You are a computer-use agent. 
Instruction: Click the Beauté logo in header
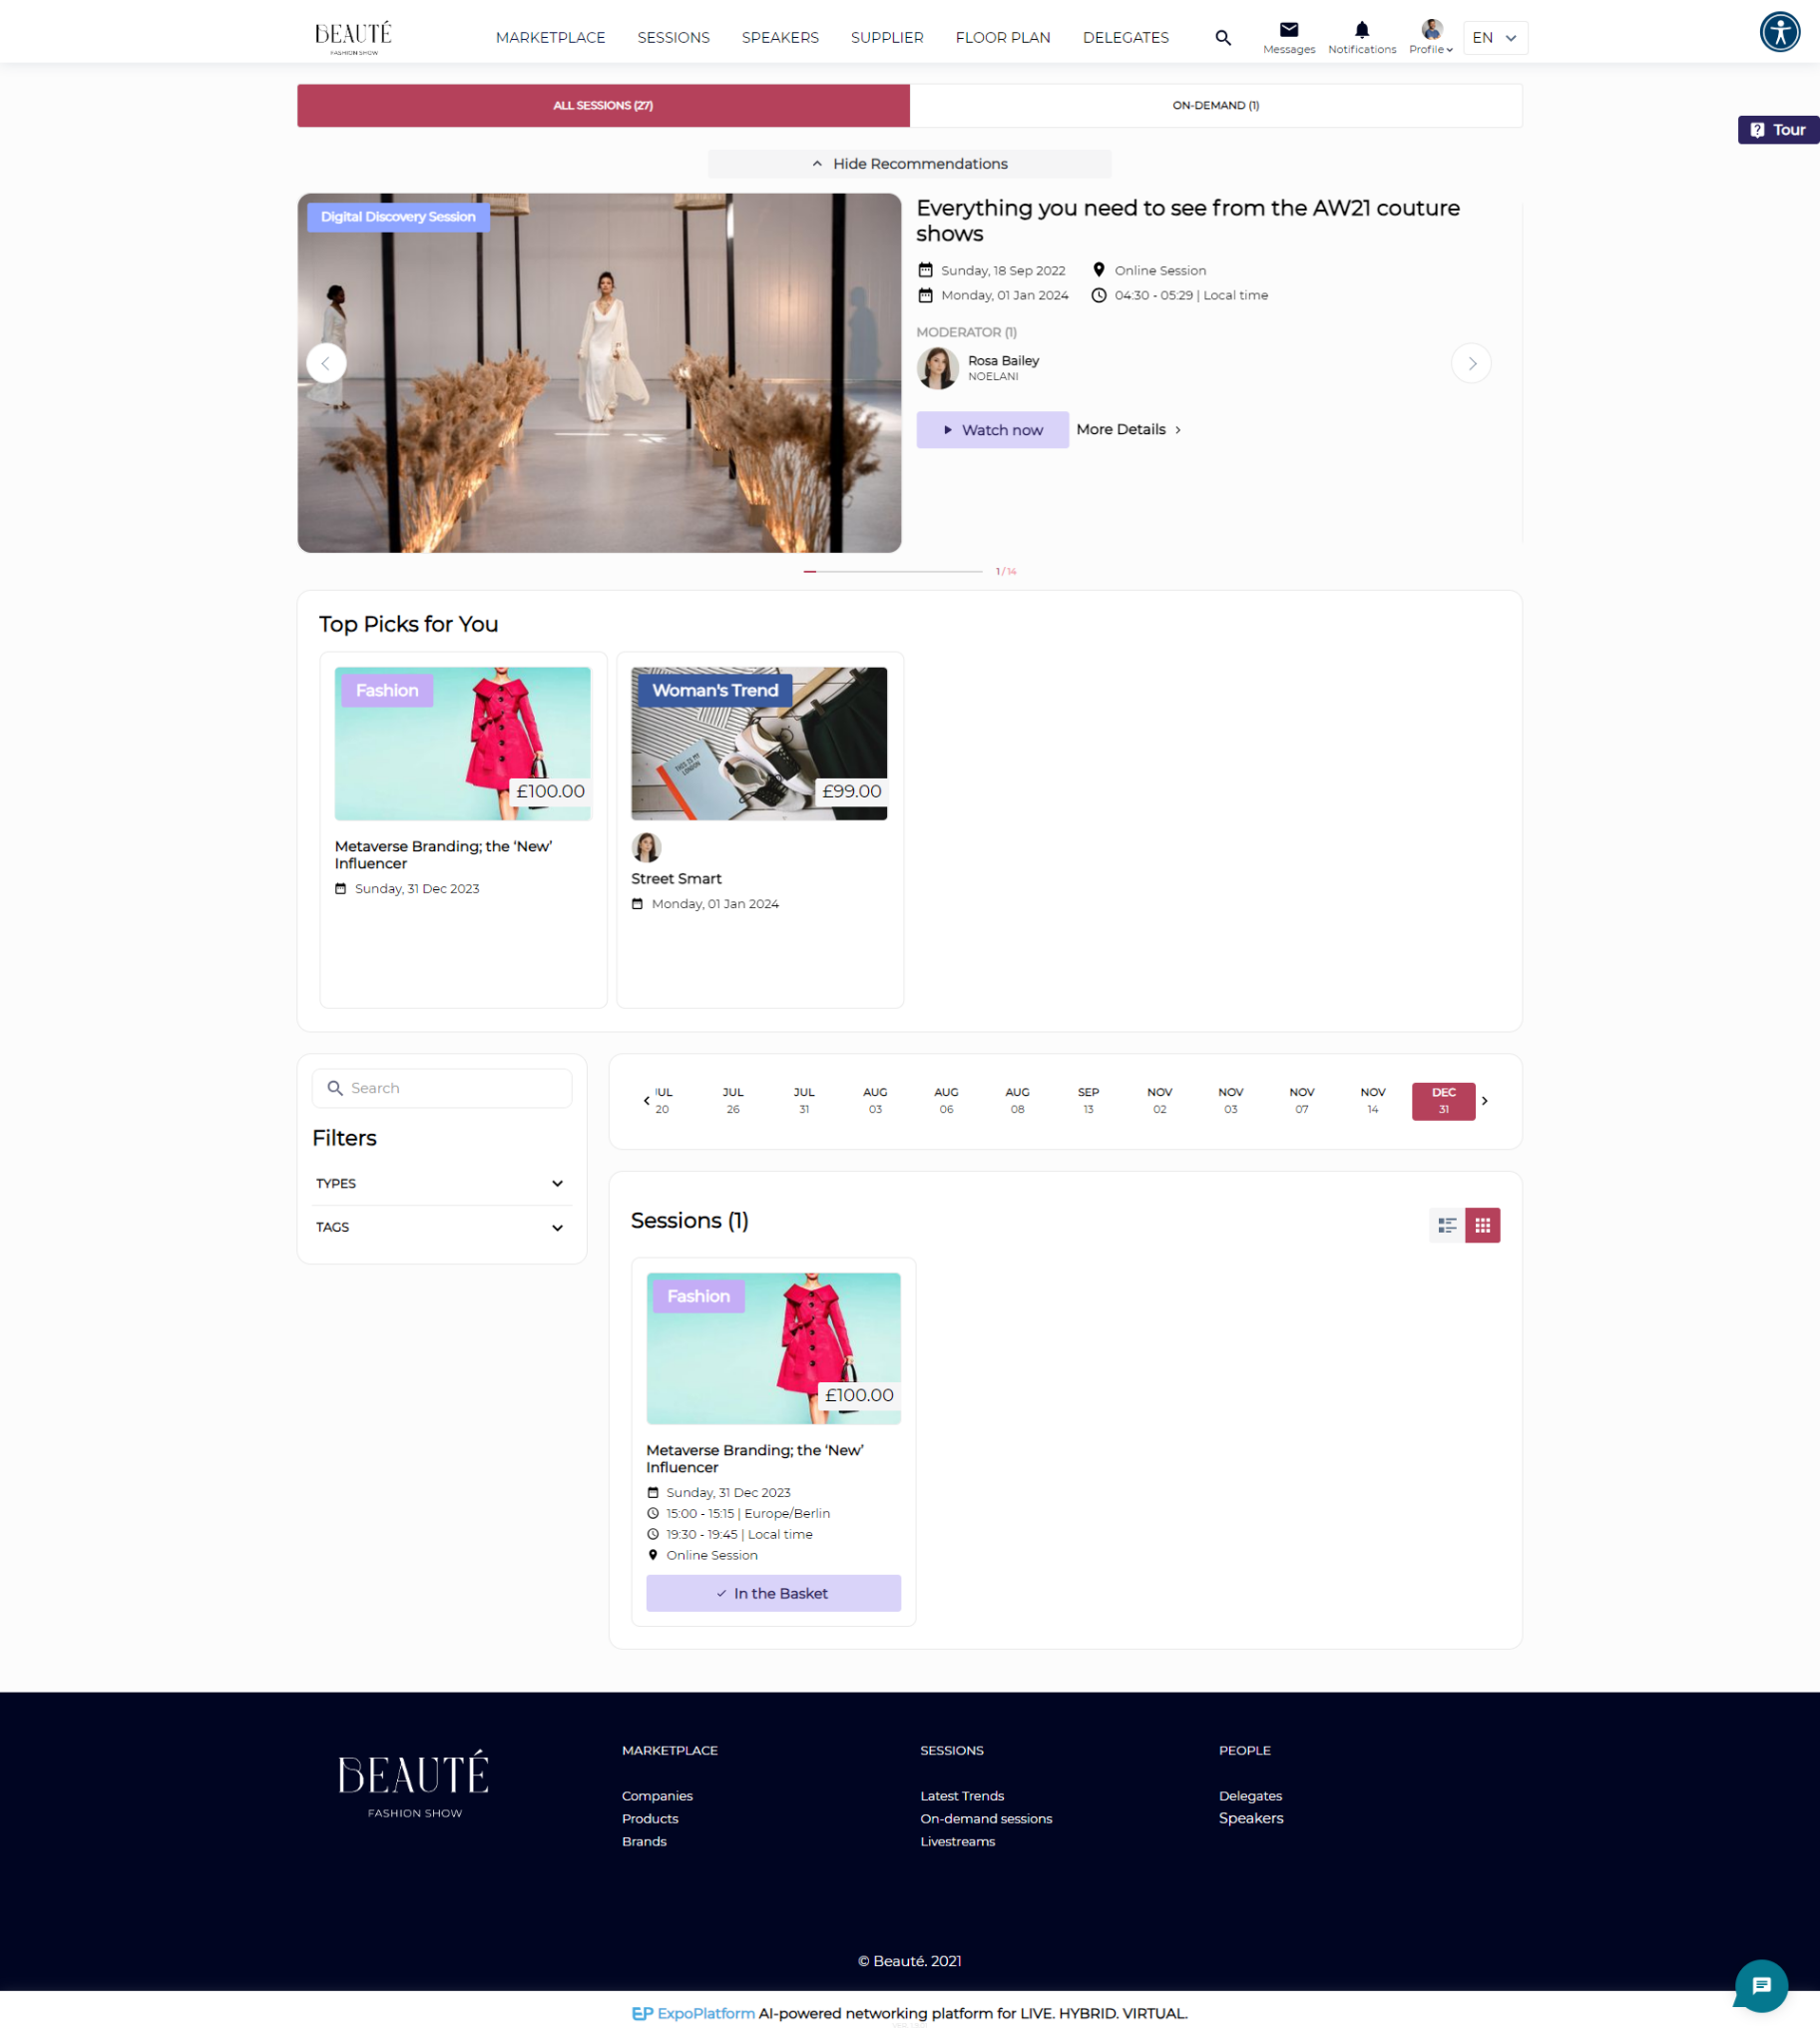[x=353, y=38]
